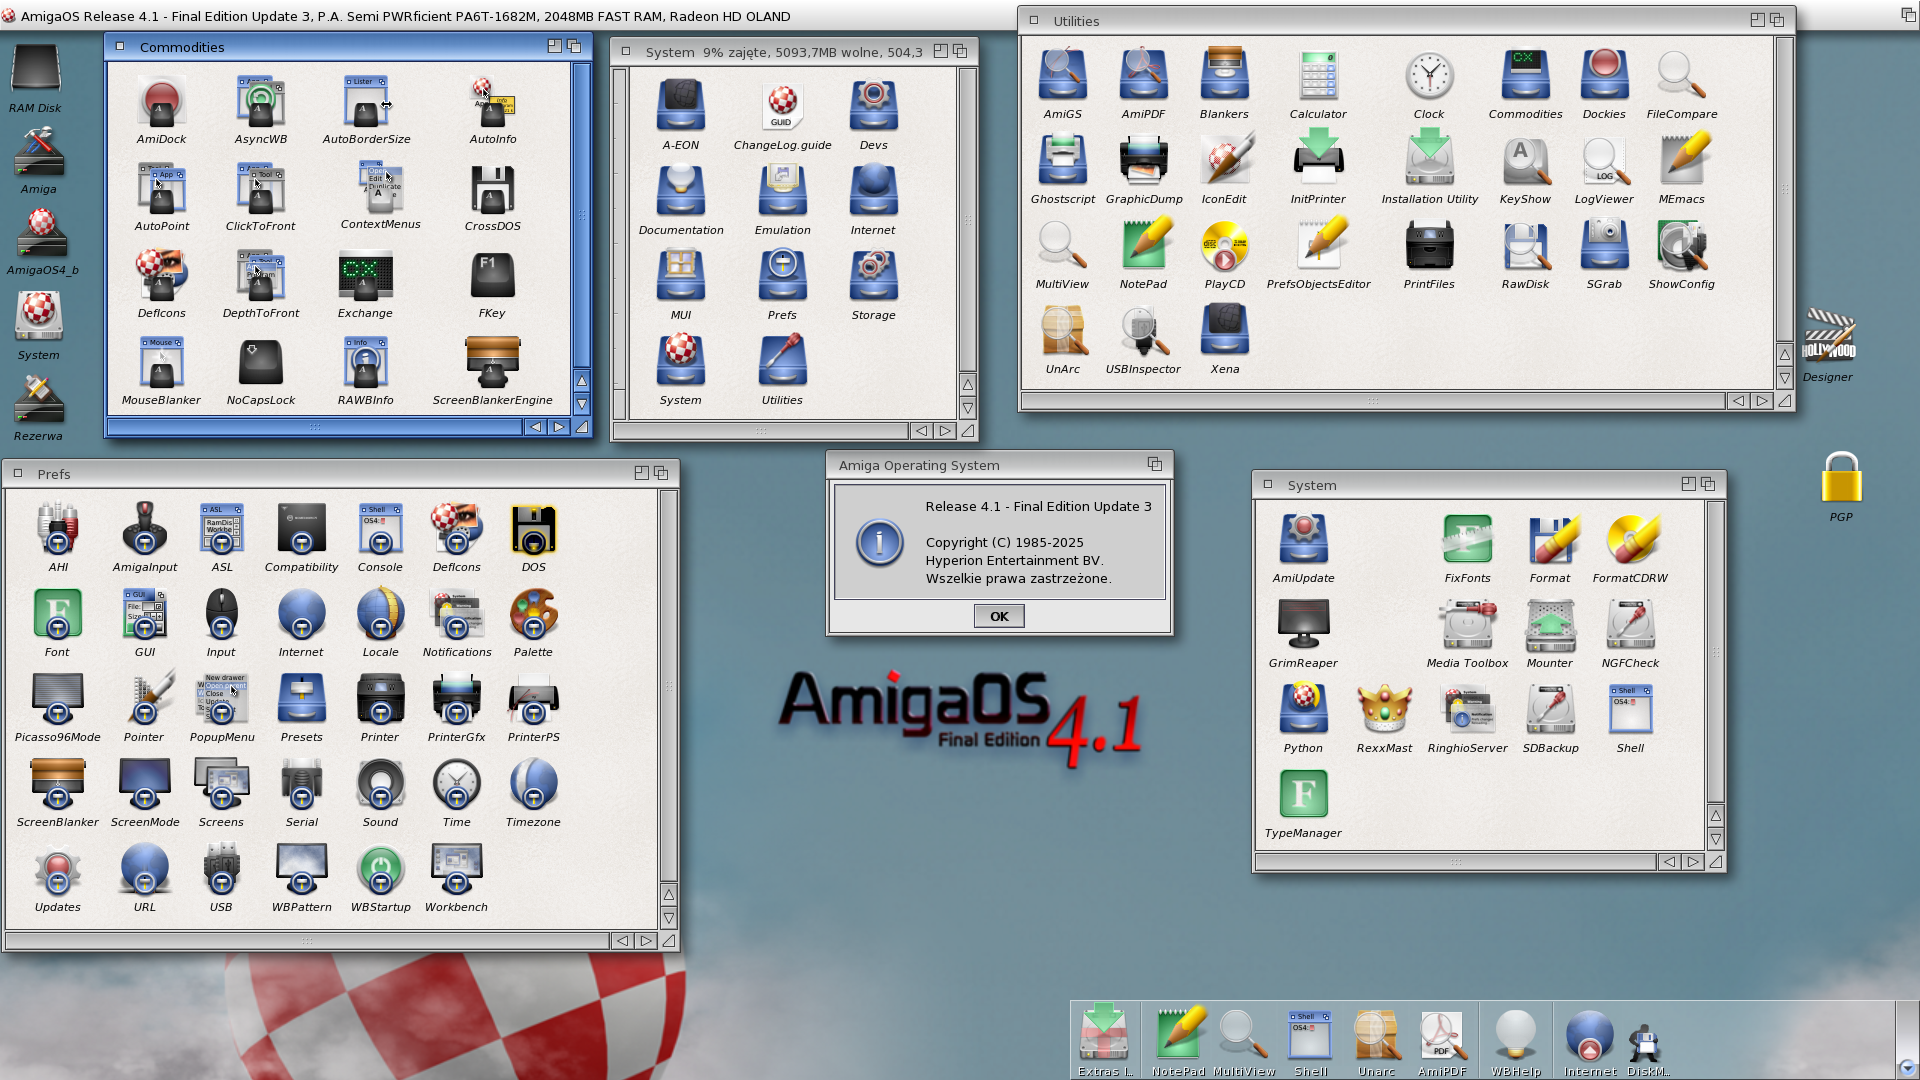The image size is (1920, 1080).
Task: Click the depth gadget on the Utilities window
Action: (1777, 20)
